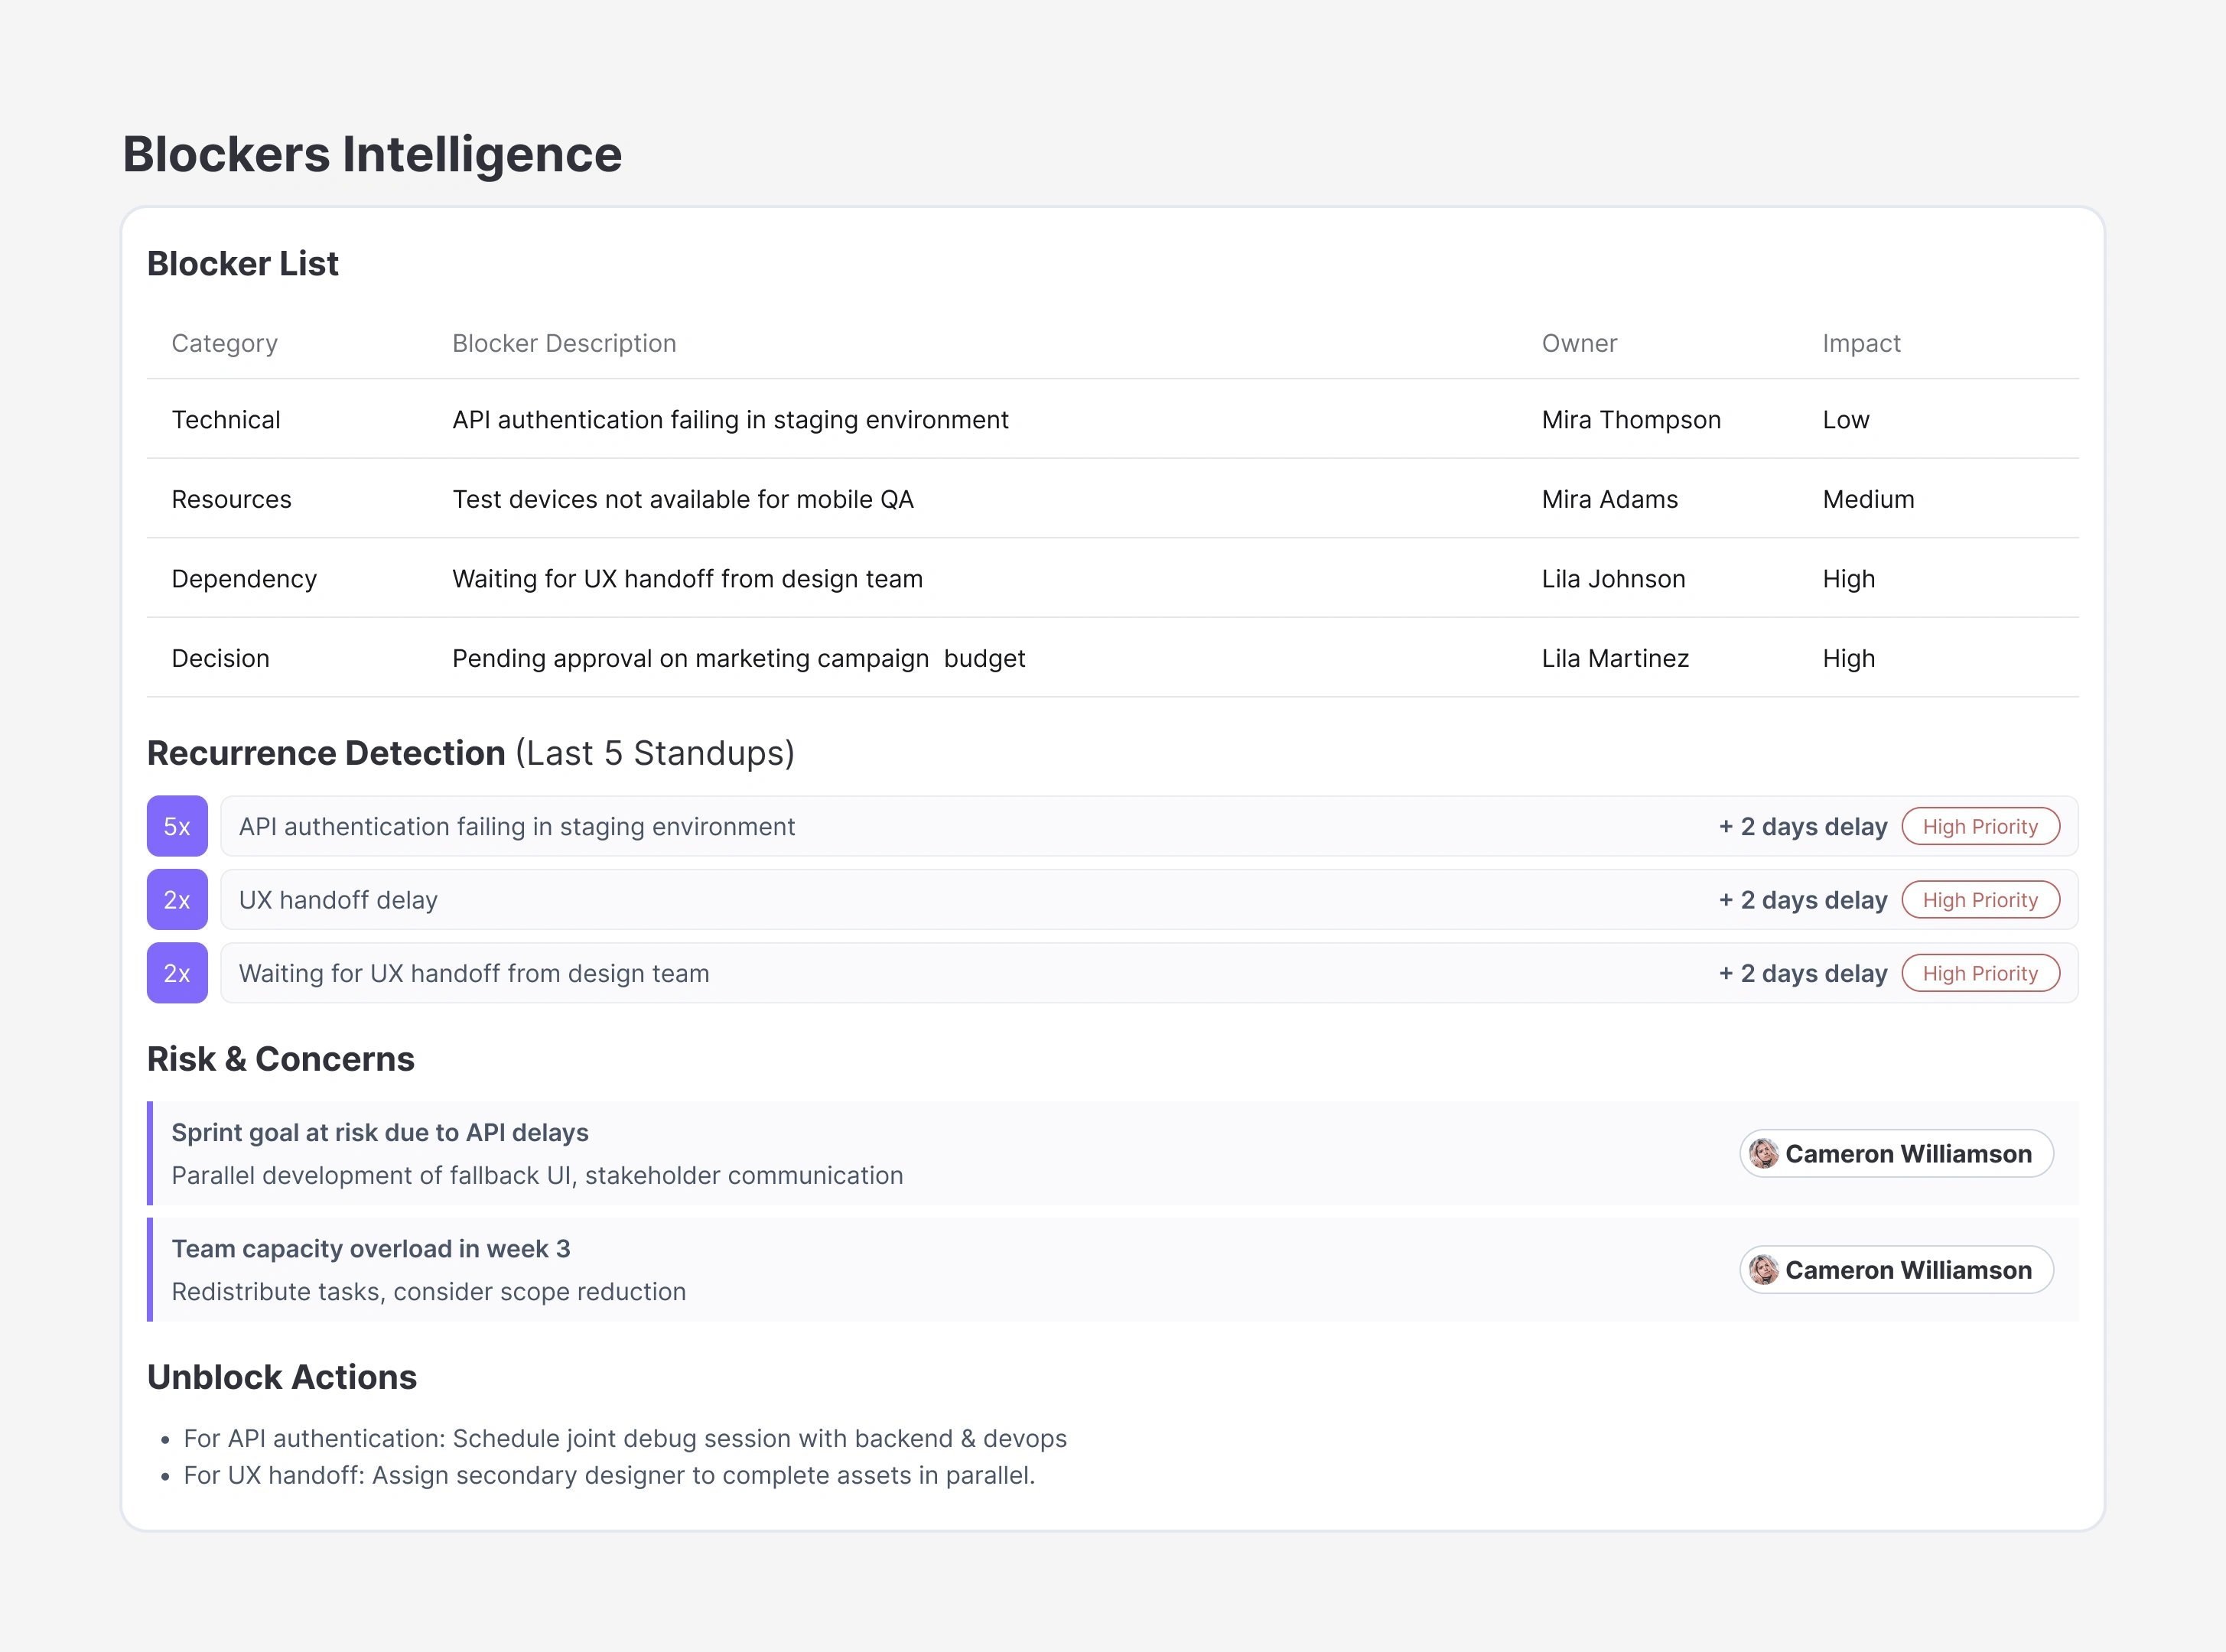Select owner Mira Adams
2226x1652 pixels.
[1610, 499]
